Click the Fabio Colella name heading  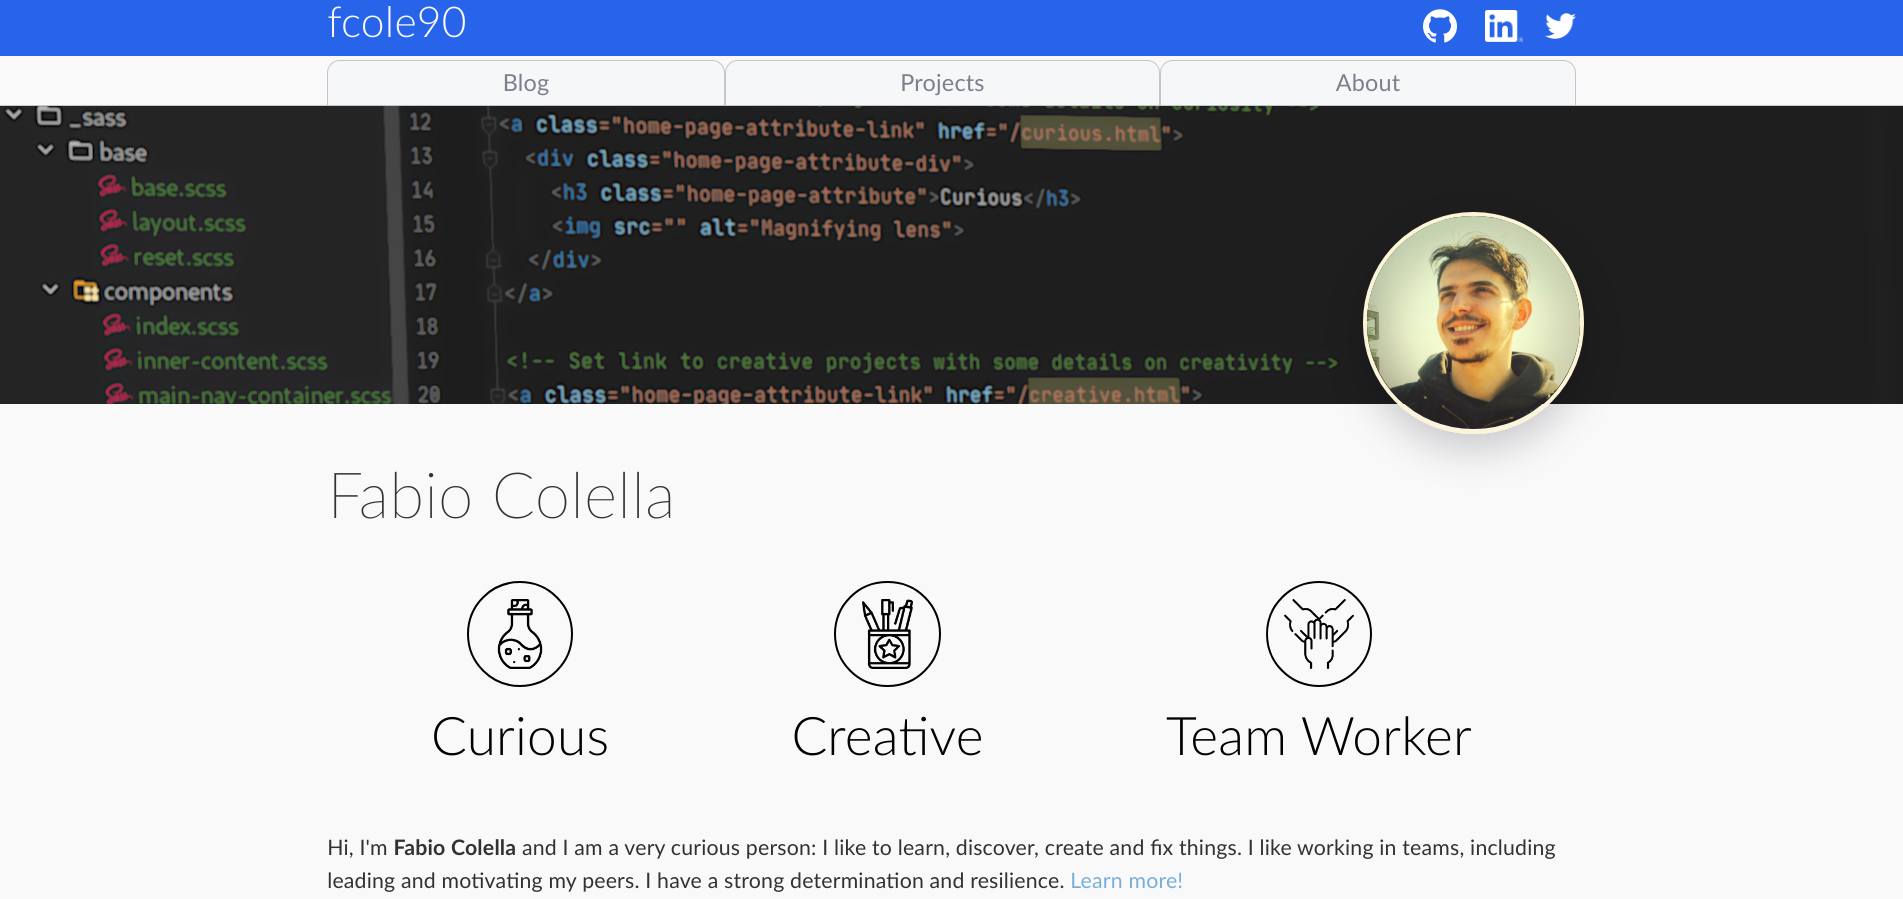click(x=501, y=496)
